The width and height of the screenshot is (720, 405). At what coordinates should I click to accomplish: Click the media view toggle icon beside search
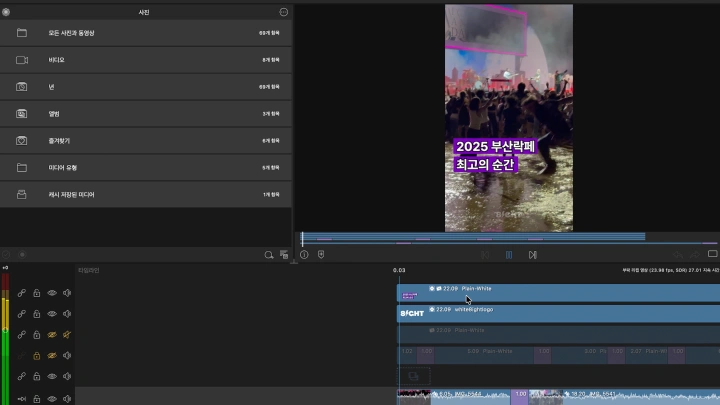click(x=285, y=255)
